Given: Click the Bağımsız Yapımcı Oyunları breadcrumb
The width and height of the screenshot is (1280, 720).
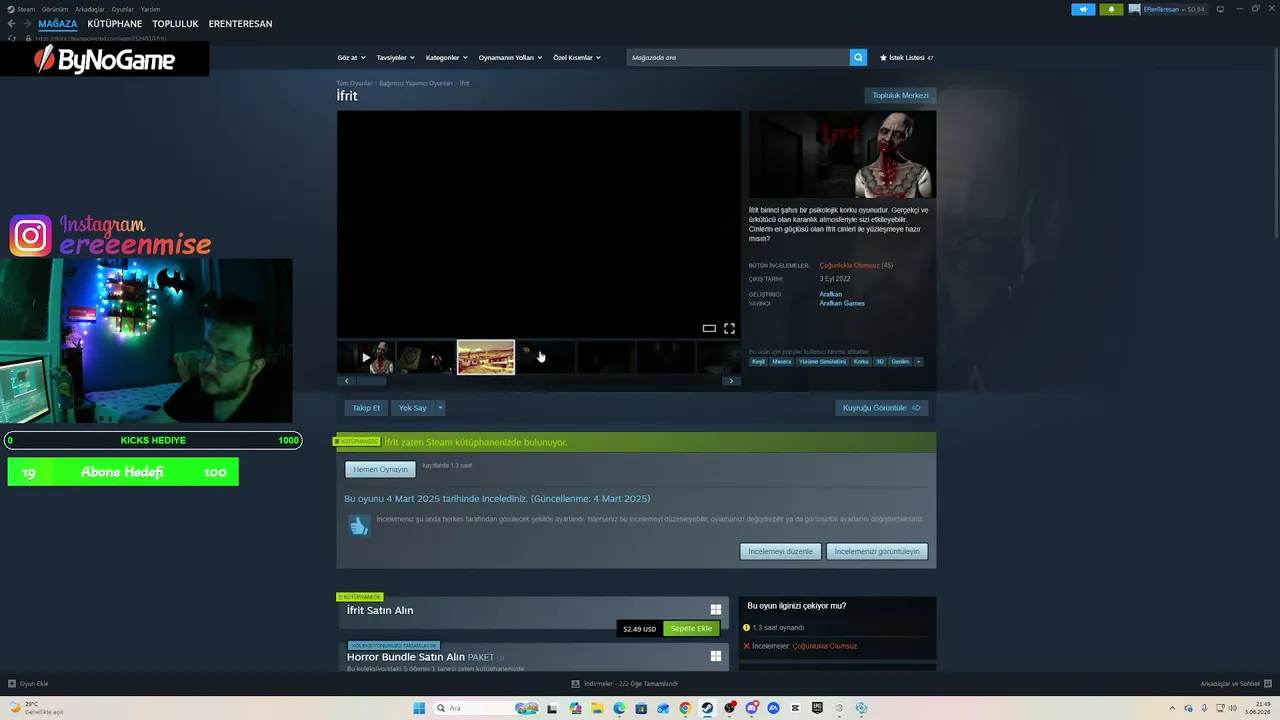Looking at the screenshot, I should (x=416, y=83).
